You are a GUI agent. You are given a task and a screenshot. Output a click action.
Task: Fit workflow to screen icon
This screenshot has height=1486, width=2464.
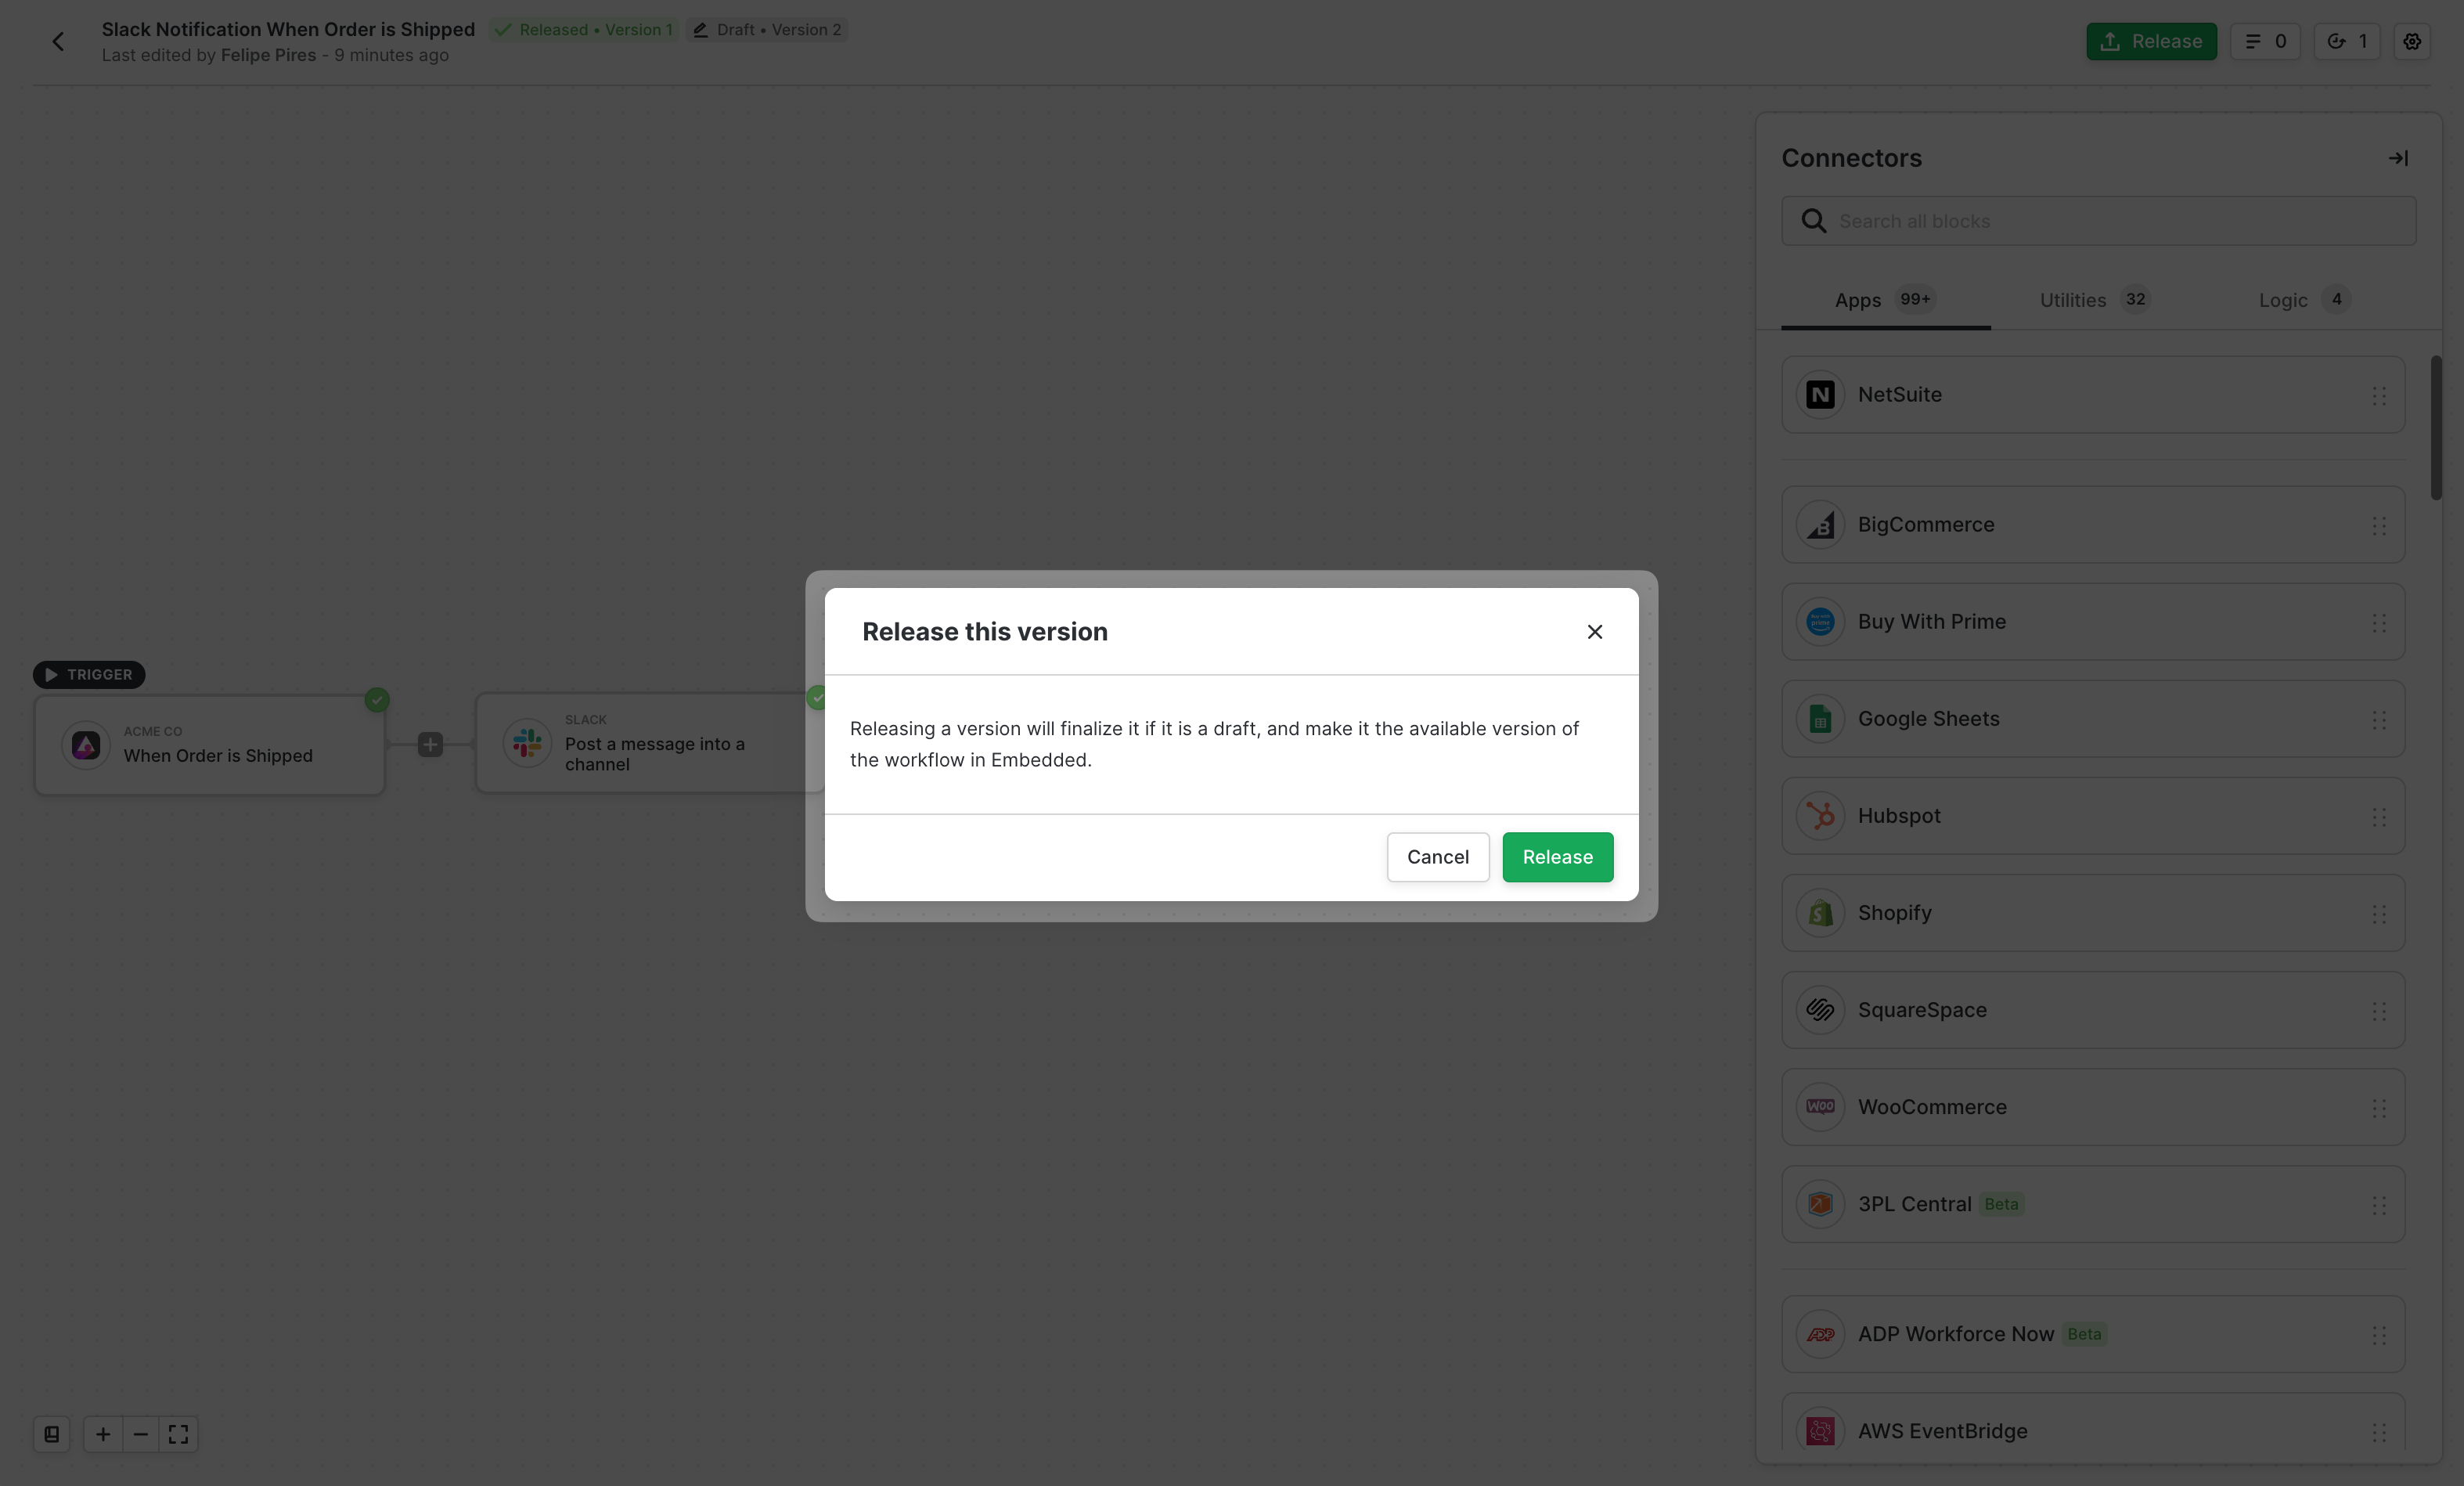(x=178, y=1434)
